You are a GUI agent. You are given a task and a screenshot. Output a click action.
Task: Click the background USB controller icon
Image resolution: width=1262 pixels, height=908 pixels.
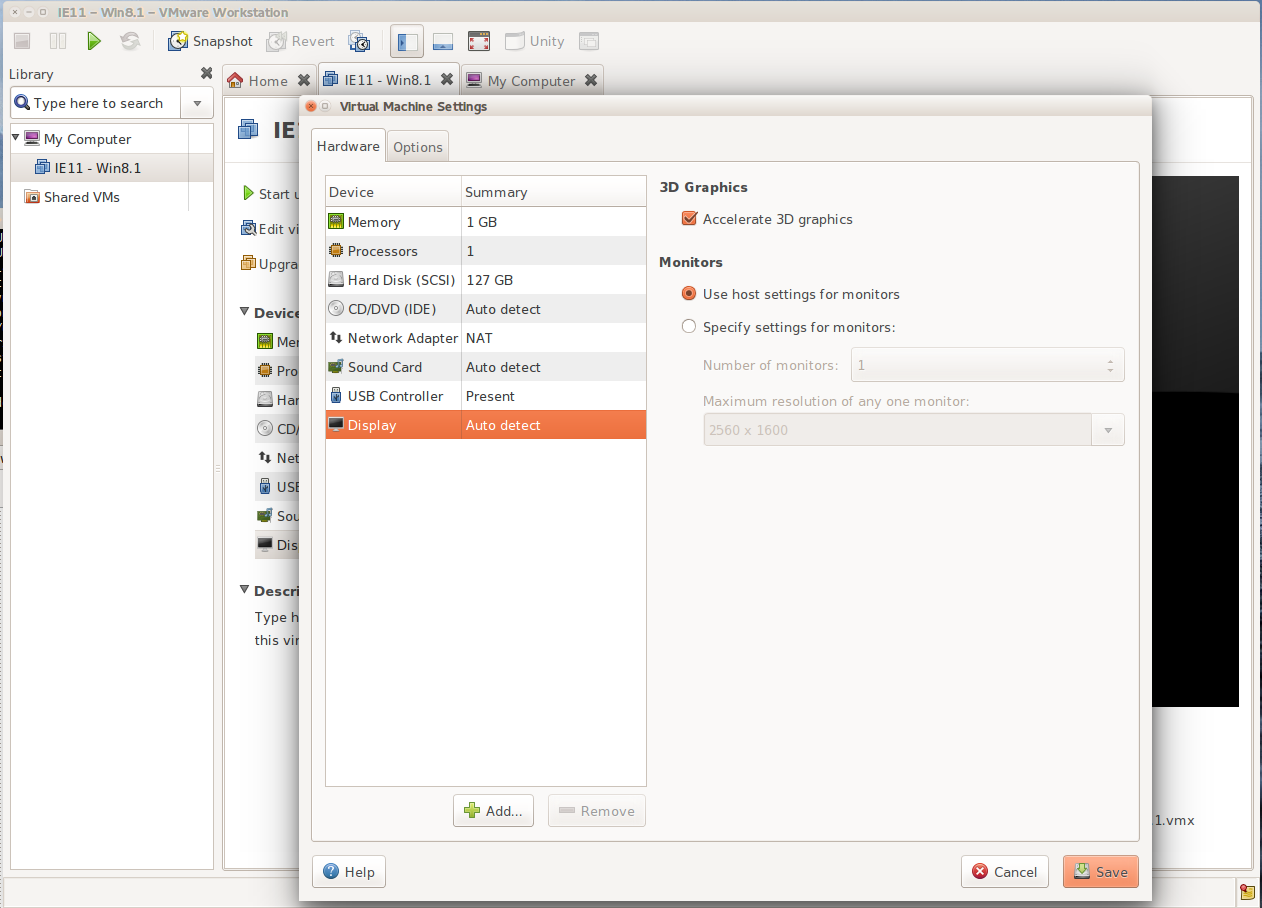pyautogui.click(x=265, y=487)
